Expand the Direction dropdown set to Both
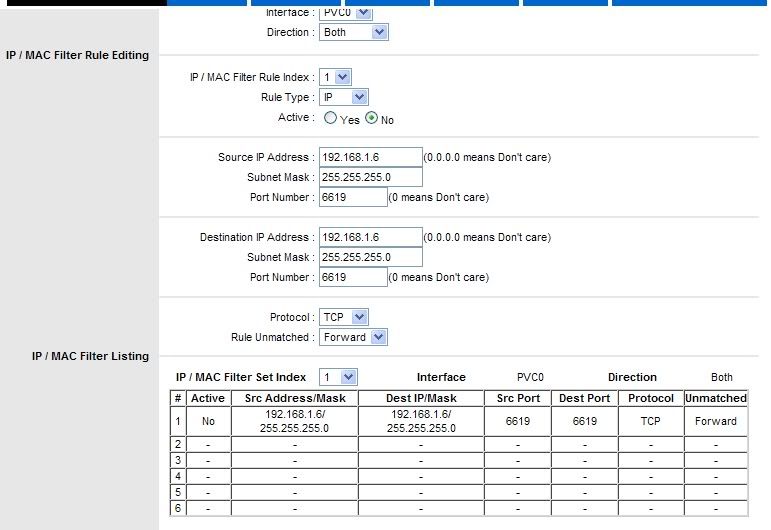This screenshot has width=771, height=530. click(x=354, y=33)
